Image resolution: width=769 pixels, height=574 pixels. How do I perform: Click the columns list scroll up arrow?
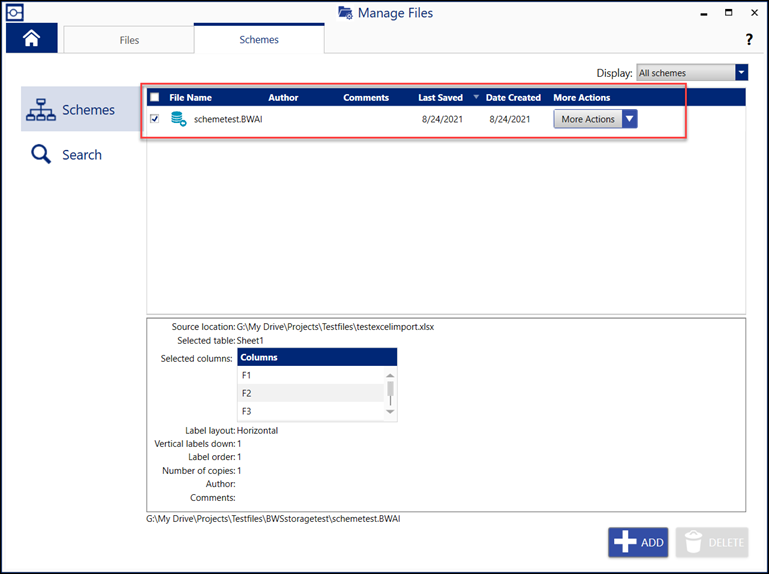click(390, 375)
